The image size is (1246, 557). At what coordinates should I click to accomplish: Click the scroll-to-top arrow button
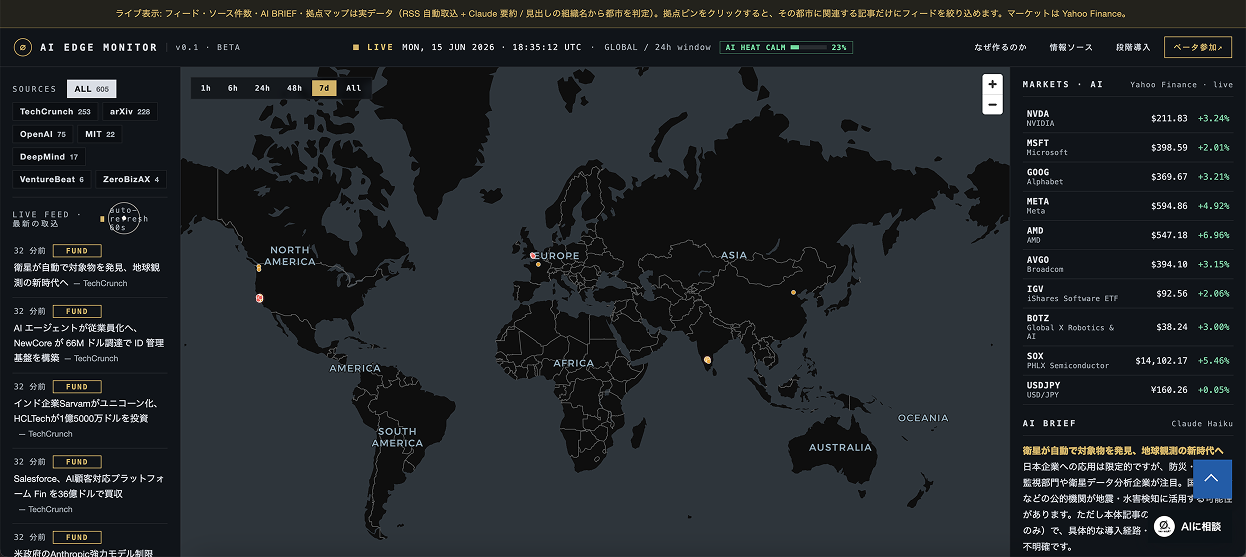1211,478
